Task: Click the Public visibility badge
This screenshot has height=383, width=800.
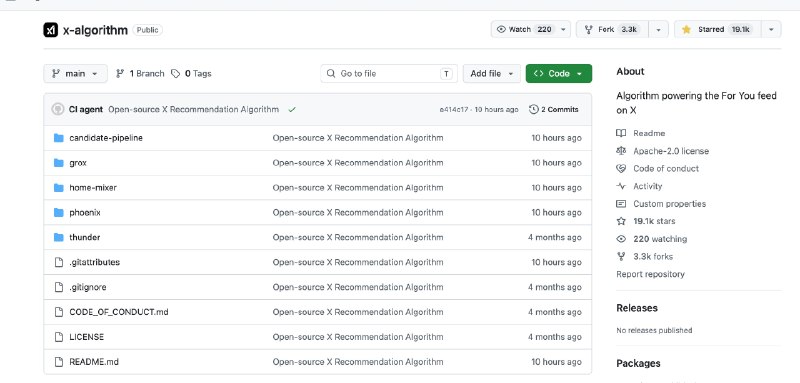Action: click(147, 30)
